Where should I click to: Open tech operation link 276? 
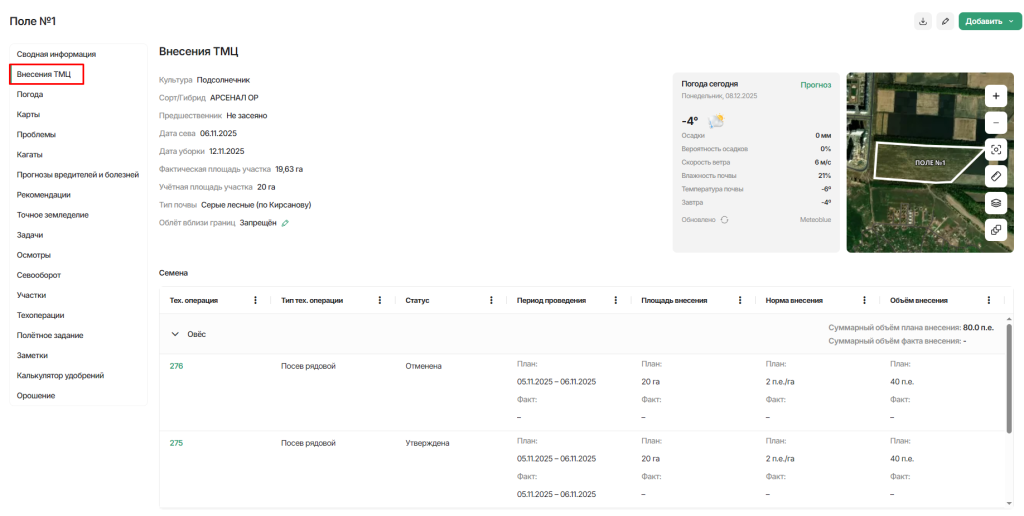click(176, 366)
